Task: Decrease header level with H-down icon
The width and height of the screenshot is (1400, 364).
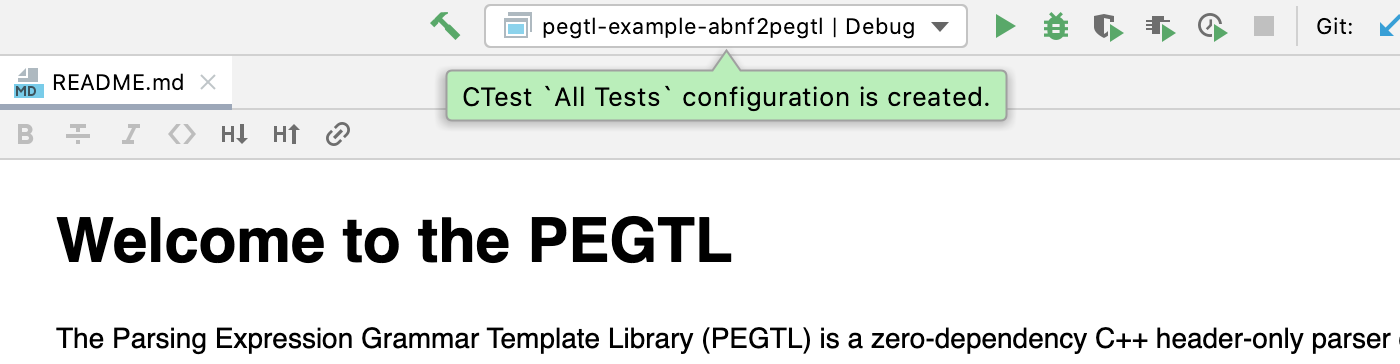Action: [x=234, y=134]
